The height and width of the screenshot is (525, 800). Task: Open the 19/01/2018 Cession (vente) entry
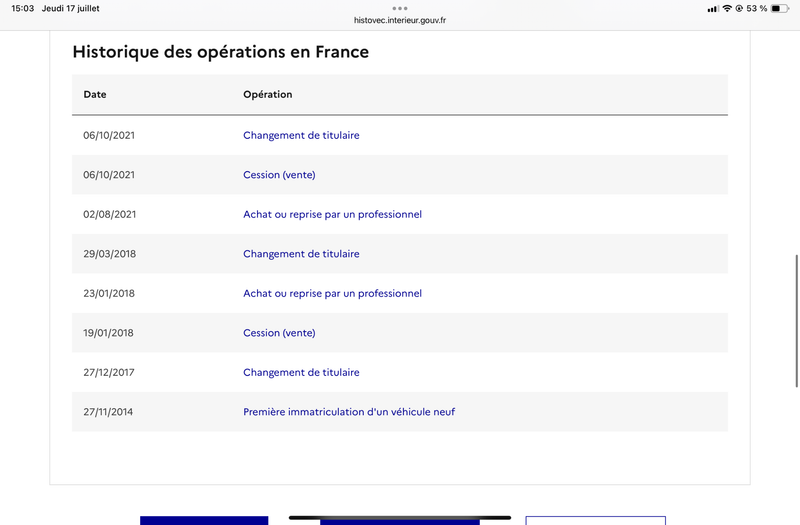(279, 333)
